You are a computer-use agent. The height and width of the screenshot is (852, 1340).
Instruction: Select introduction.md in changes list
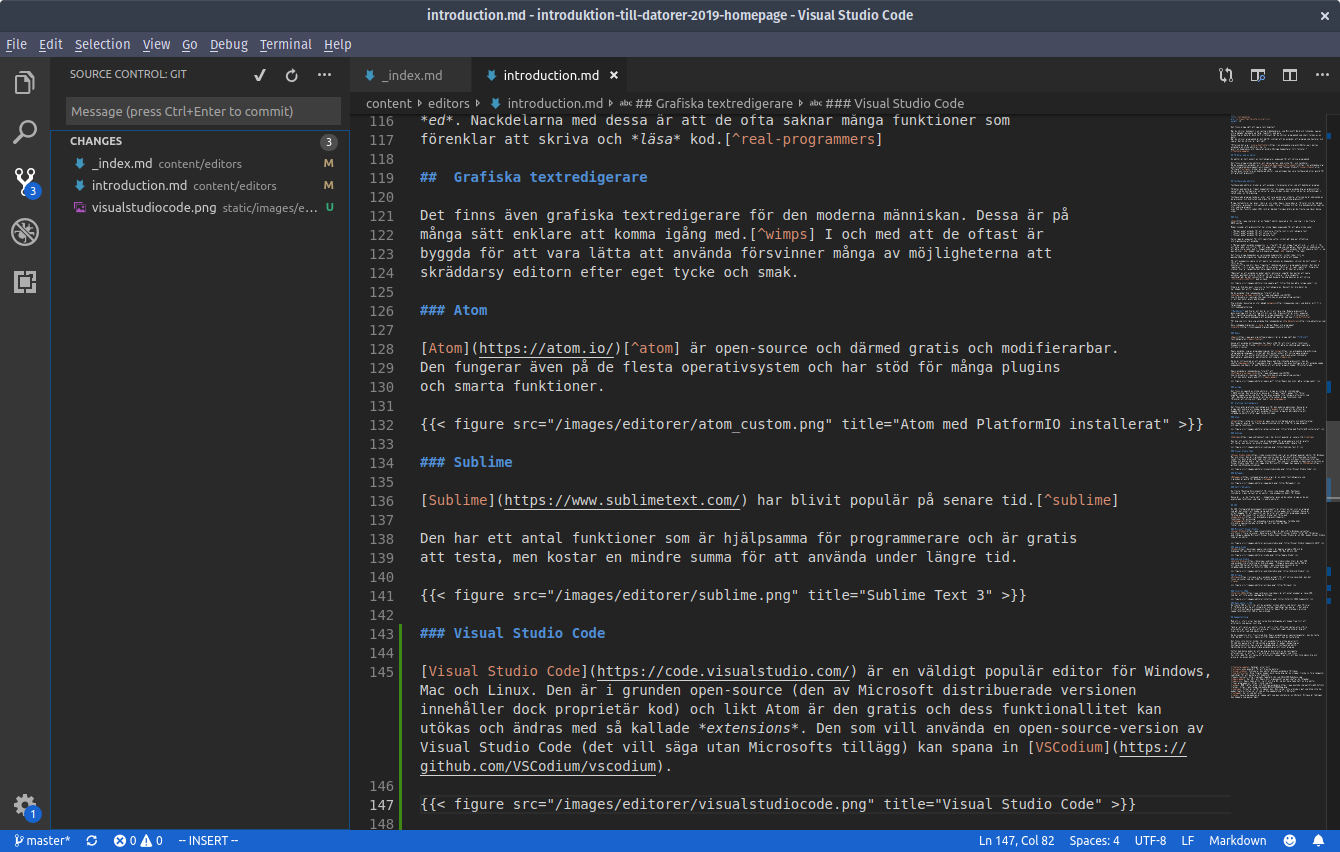tap(200, 185)
